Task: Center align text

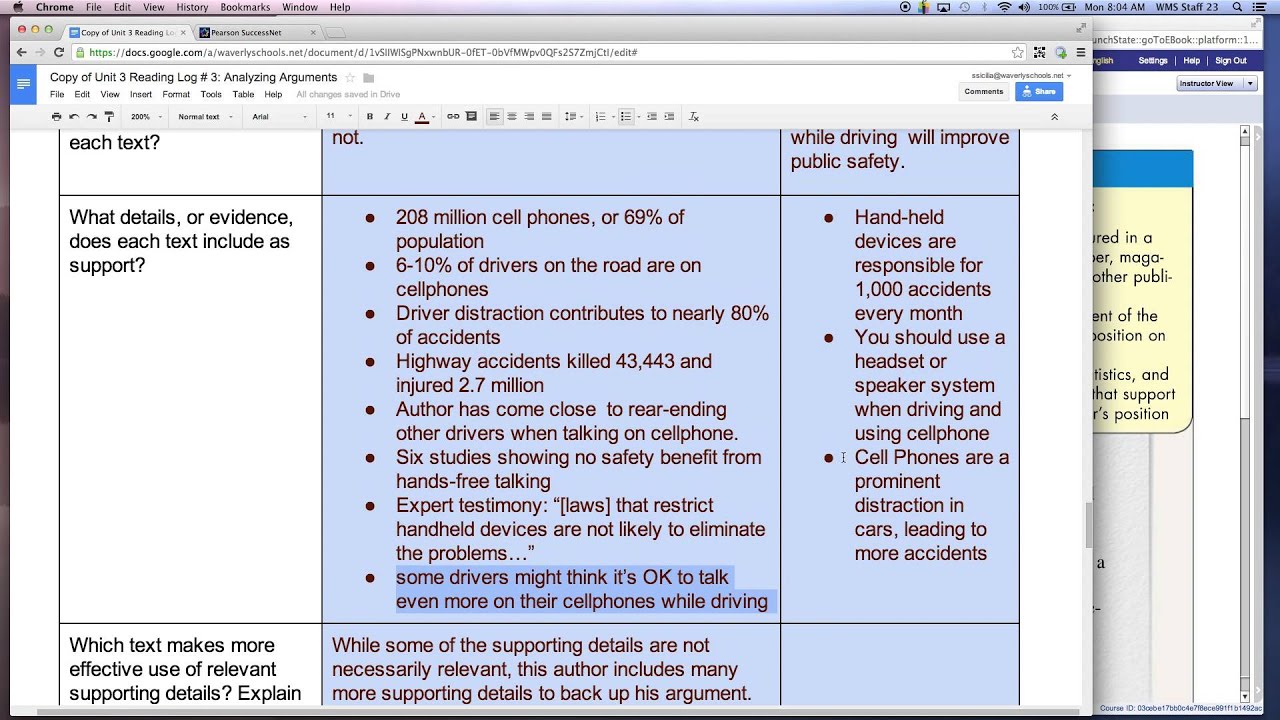Action: 512,117
